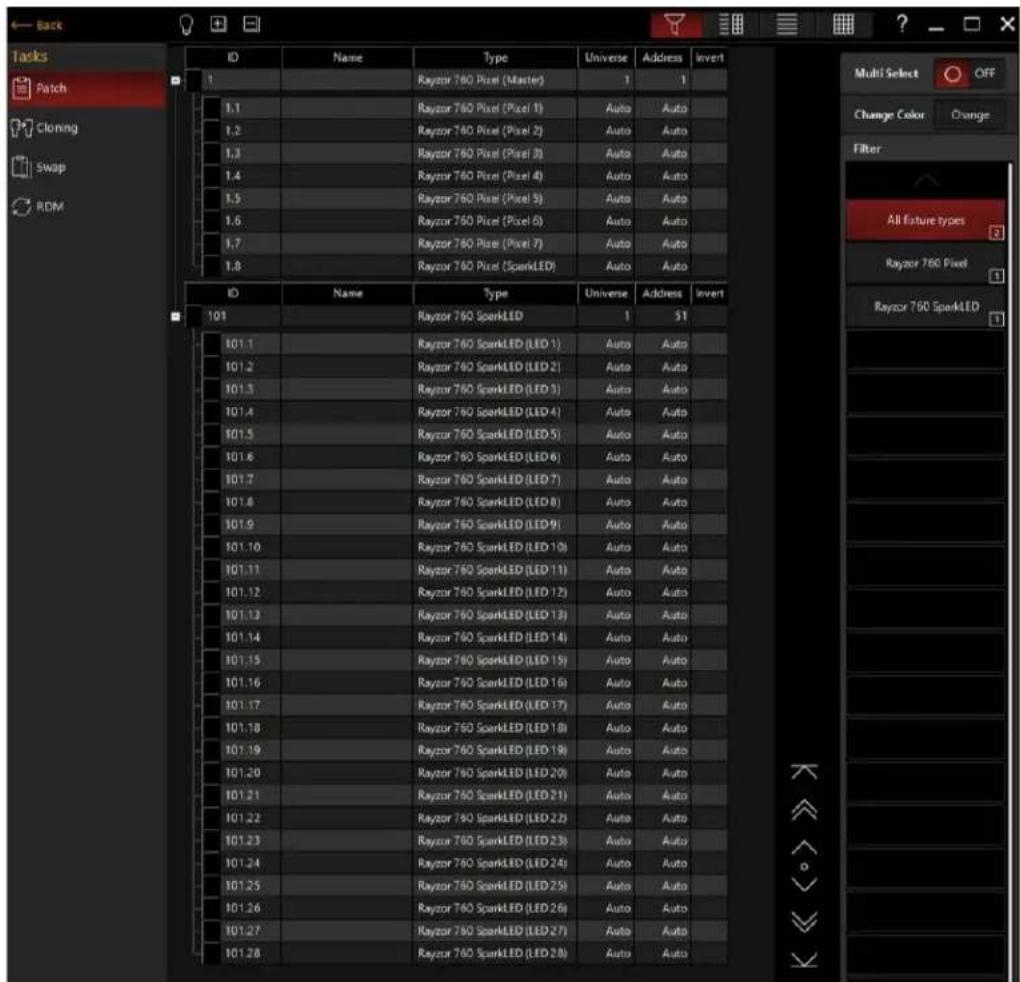This screenshot has width=1020, height=982.
Task: Open the Swap task
Action: [87, 167]
